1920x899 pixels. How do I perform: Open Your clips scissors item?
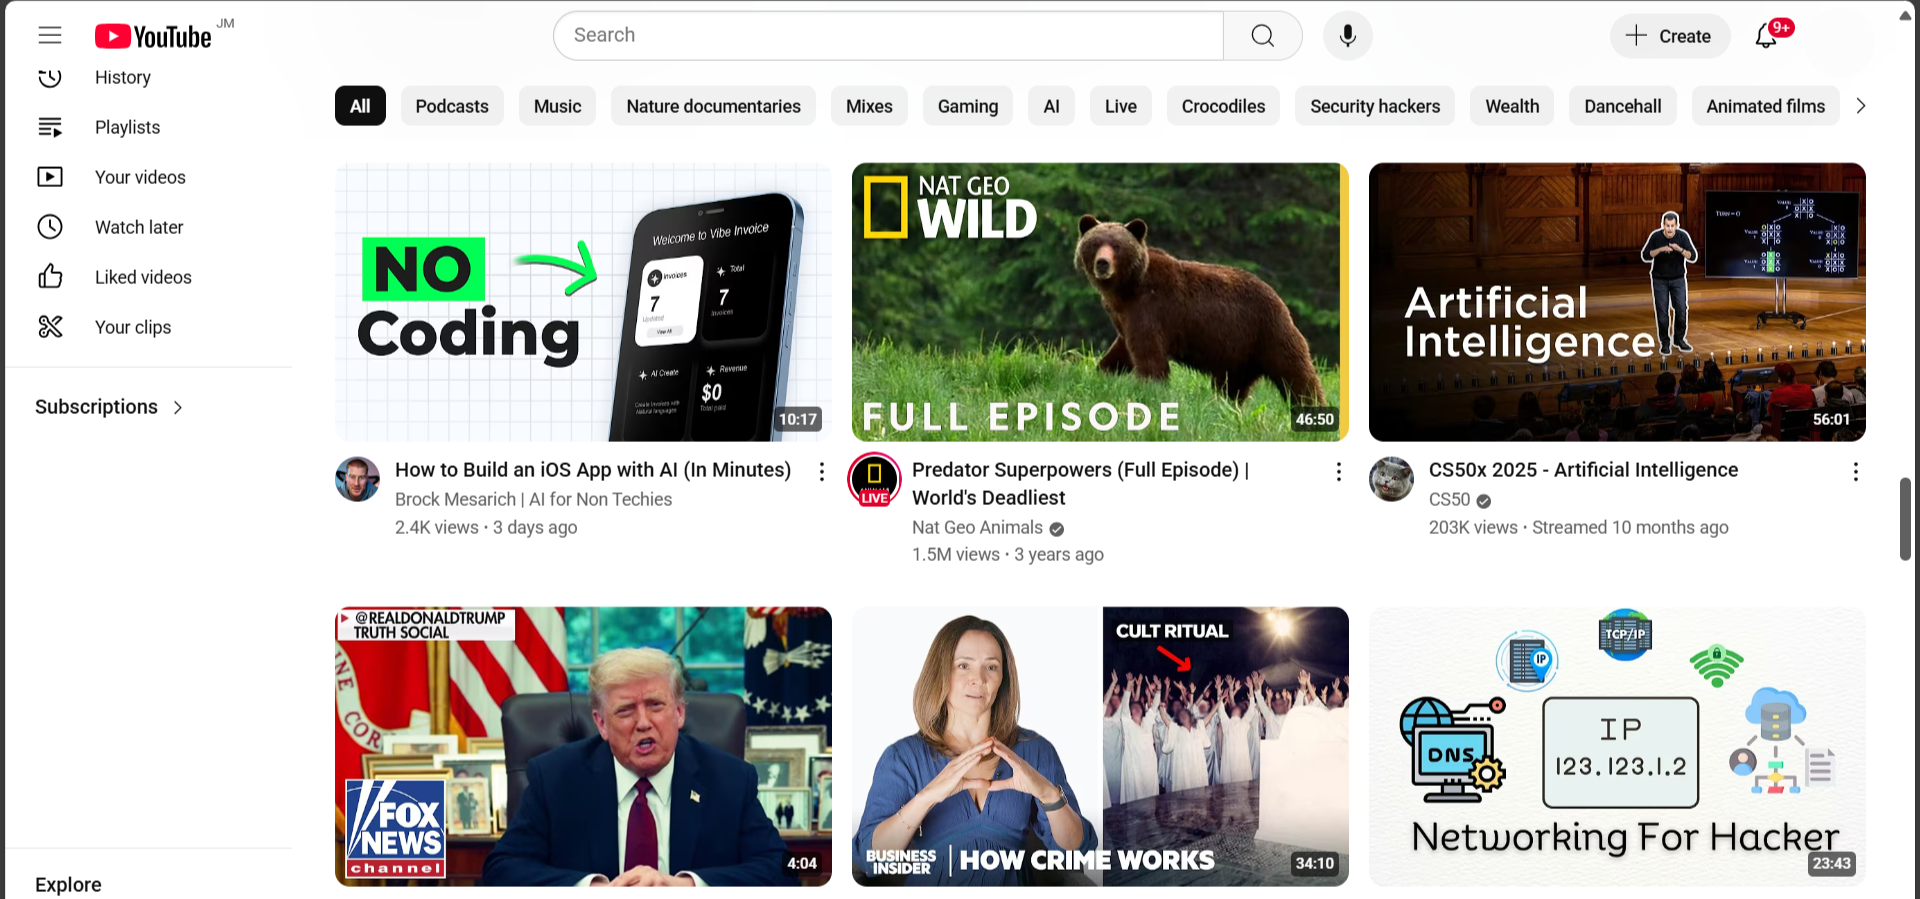132,327
